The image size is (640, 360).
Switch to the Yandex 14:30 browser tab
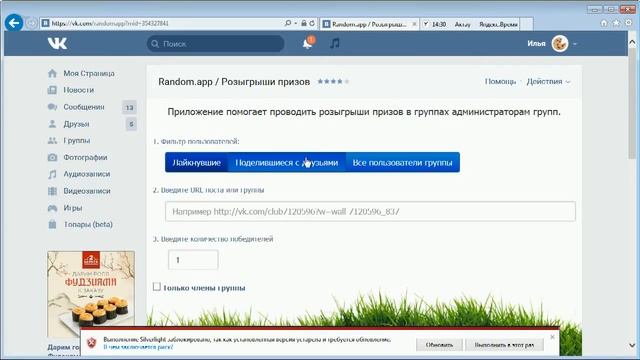(469, 24)
